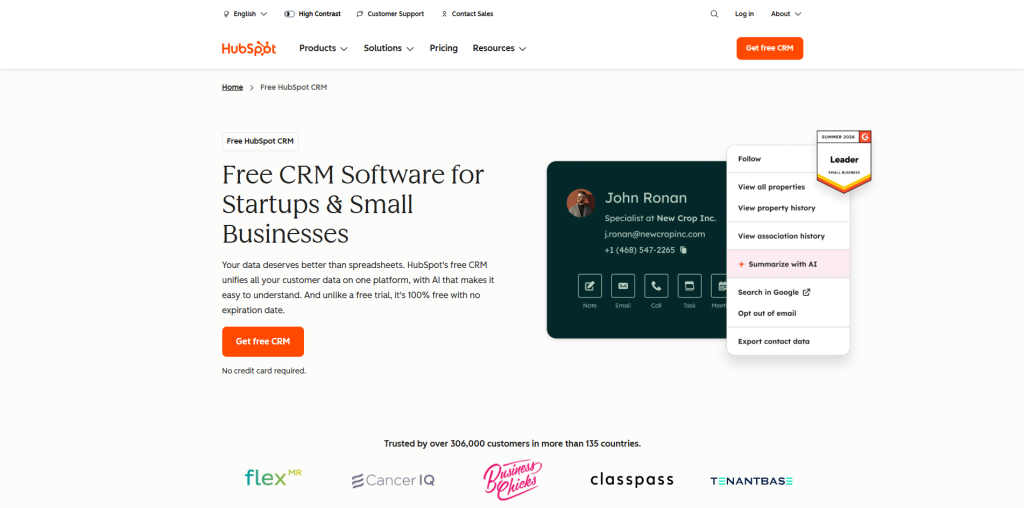The height and width of the screenshot is (508, 1024).
Task: Open the Pricing page
Action: pyautogui.click(x=443, y=48)
